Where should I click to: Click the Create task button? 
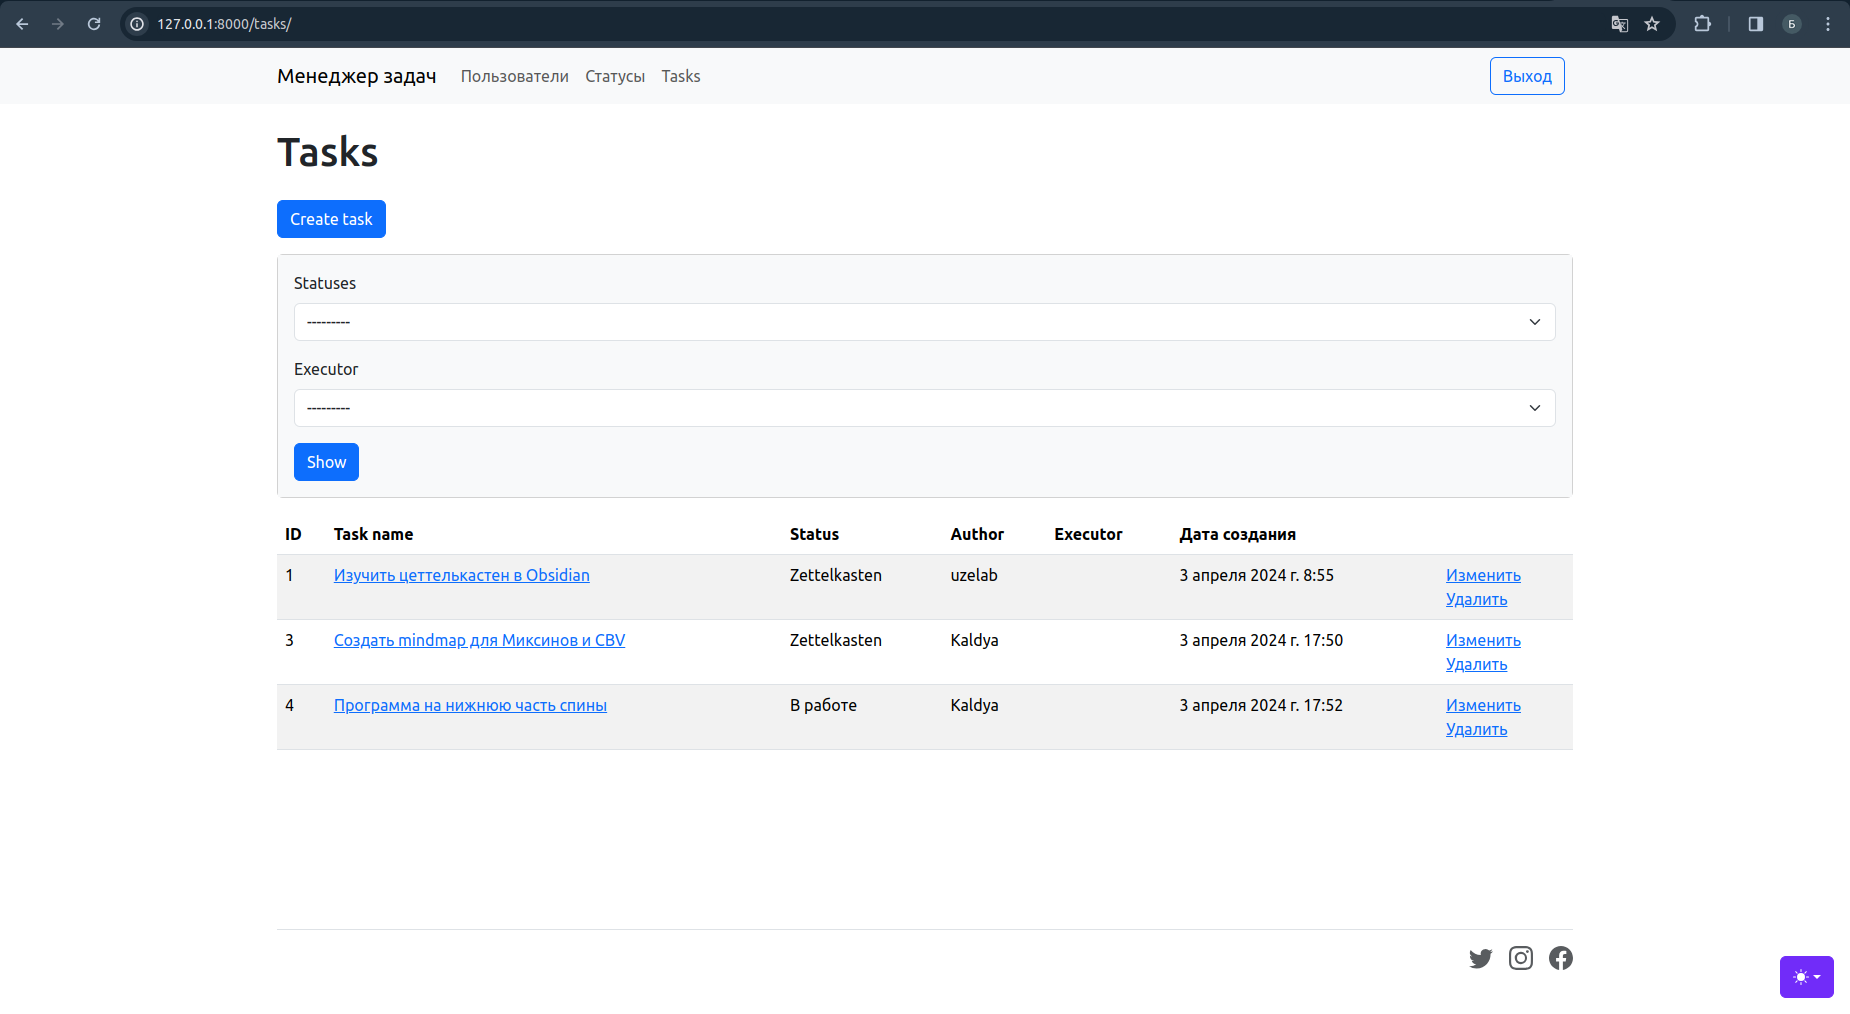331,219
